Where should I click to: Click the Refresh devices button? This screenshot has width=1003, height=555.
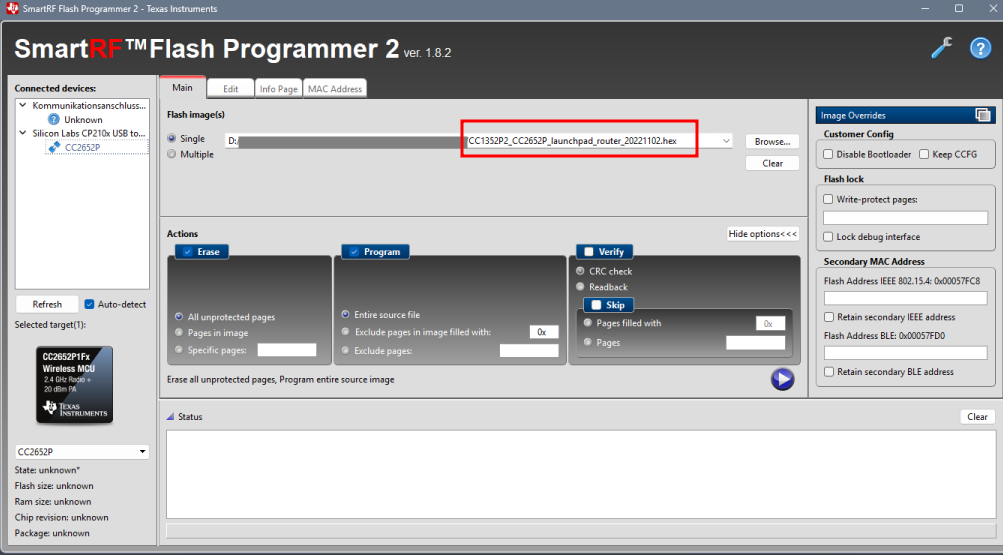[47, 304]
